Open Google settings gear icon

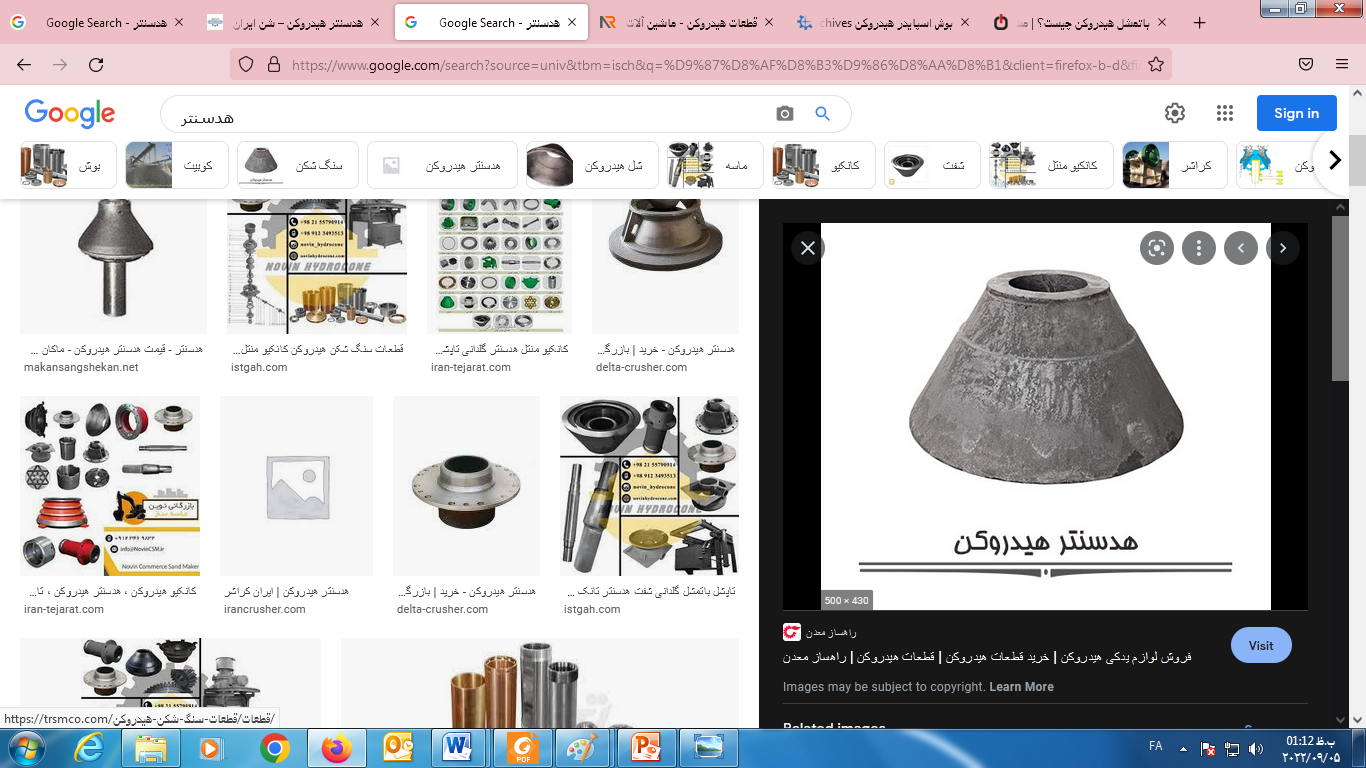pyautogui.click(x=1175, y=113)
